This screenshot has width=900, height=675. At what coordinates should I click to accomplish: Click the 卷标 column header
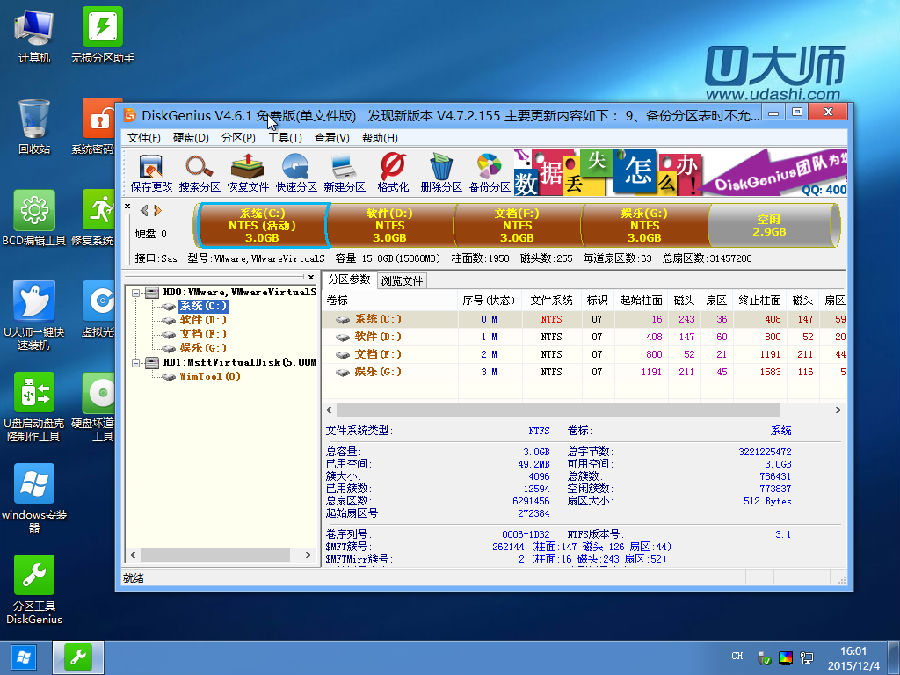[390, 300]
